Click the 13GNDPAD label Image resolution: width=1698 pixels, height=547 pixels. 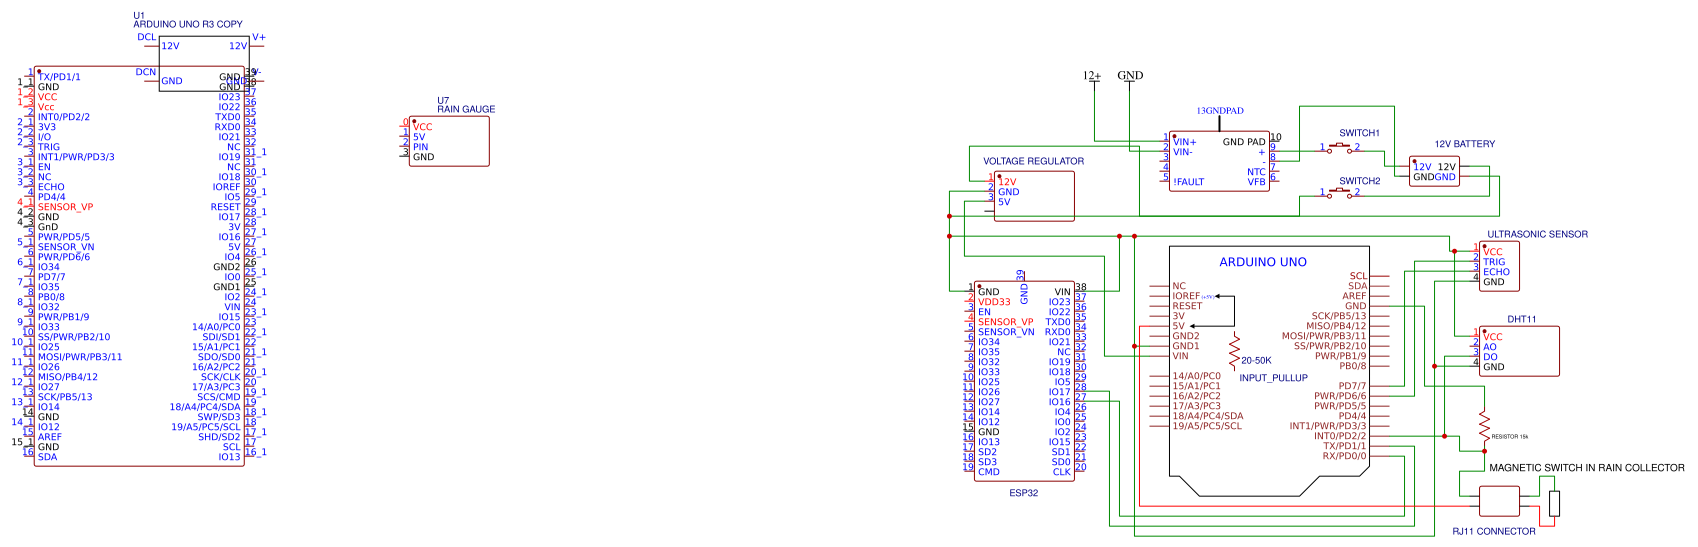click(1220, 111)
